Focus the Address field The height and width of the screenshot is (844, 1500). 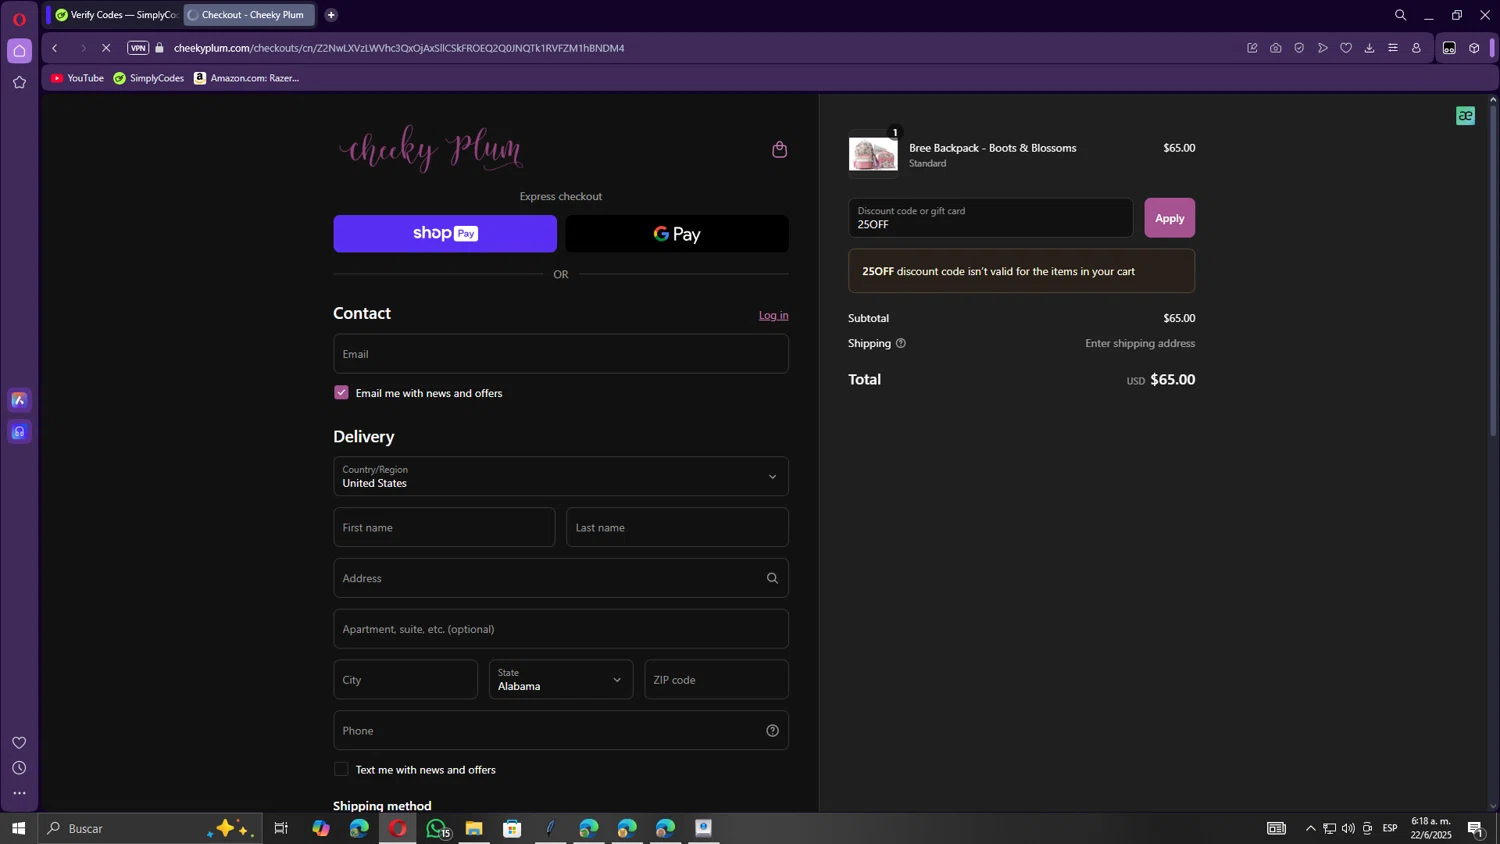561,578
